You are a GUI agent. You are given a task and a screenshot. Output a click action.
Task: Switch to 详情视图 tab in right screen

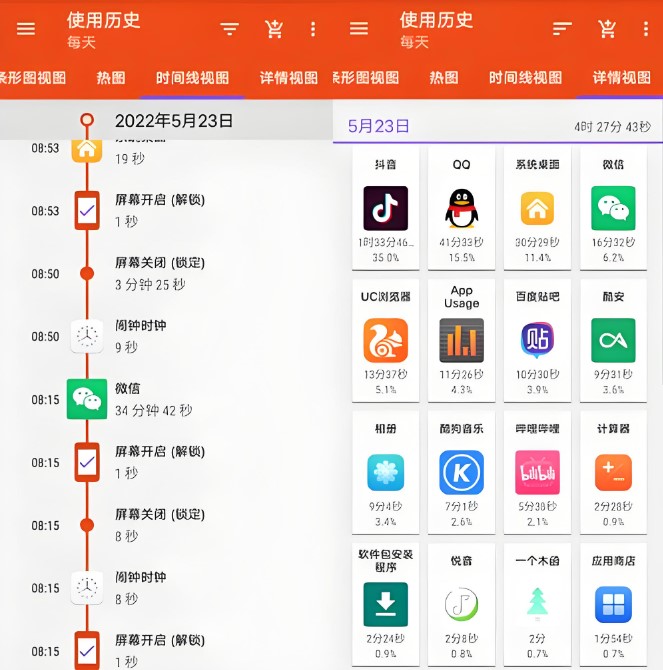pyautogui.click(x=622, y=78)
